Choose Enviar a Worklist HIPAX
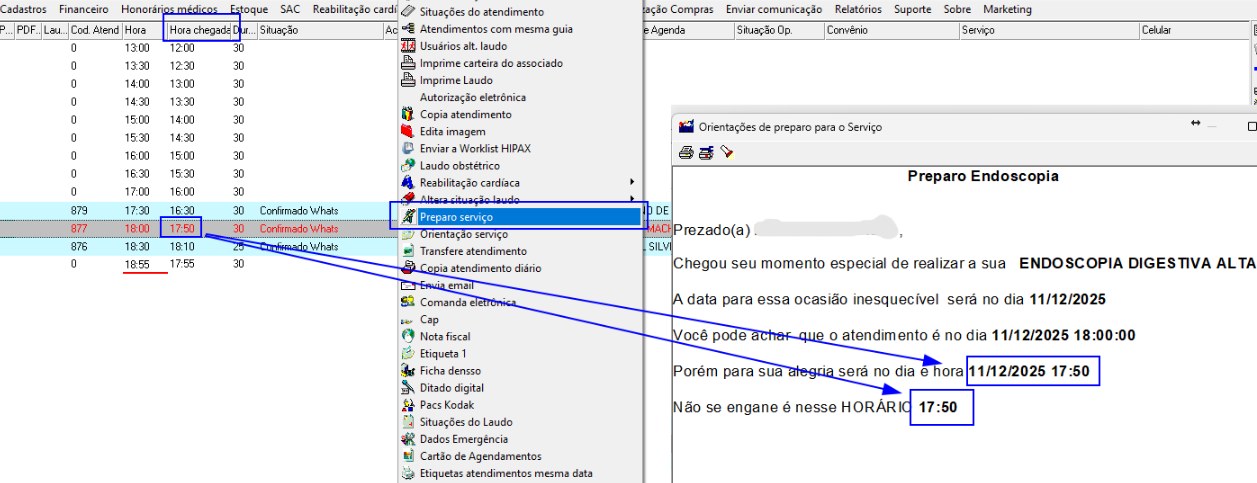This screenshot has height=483, width=1257. 474,149
